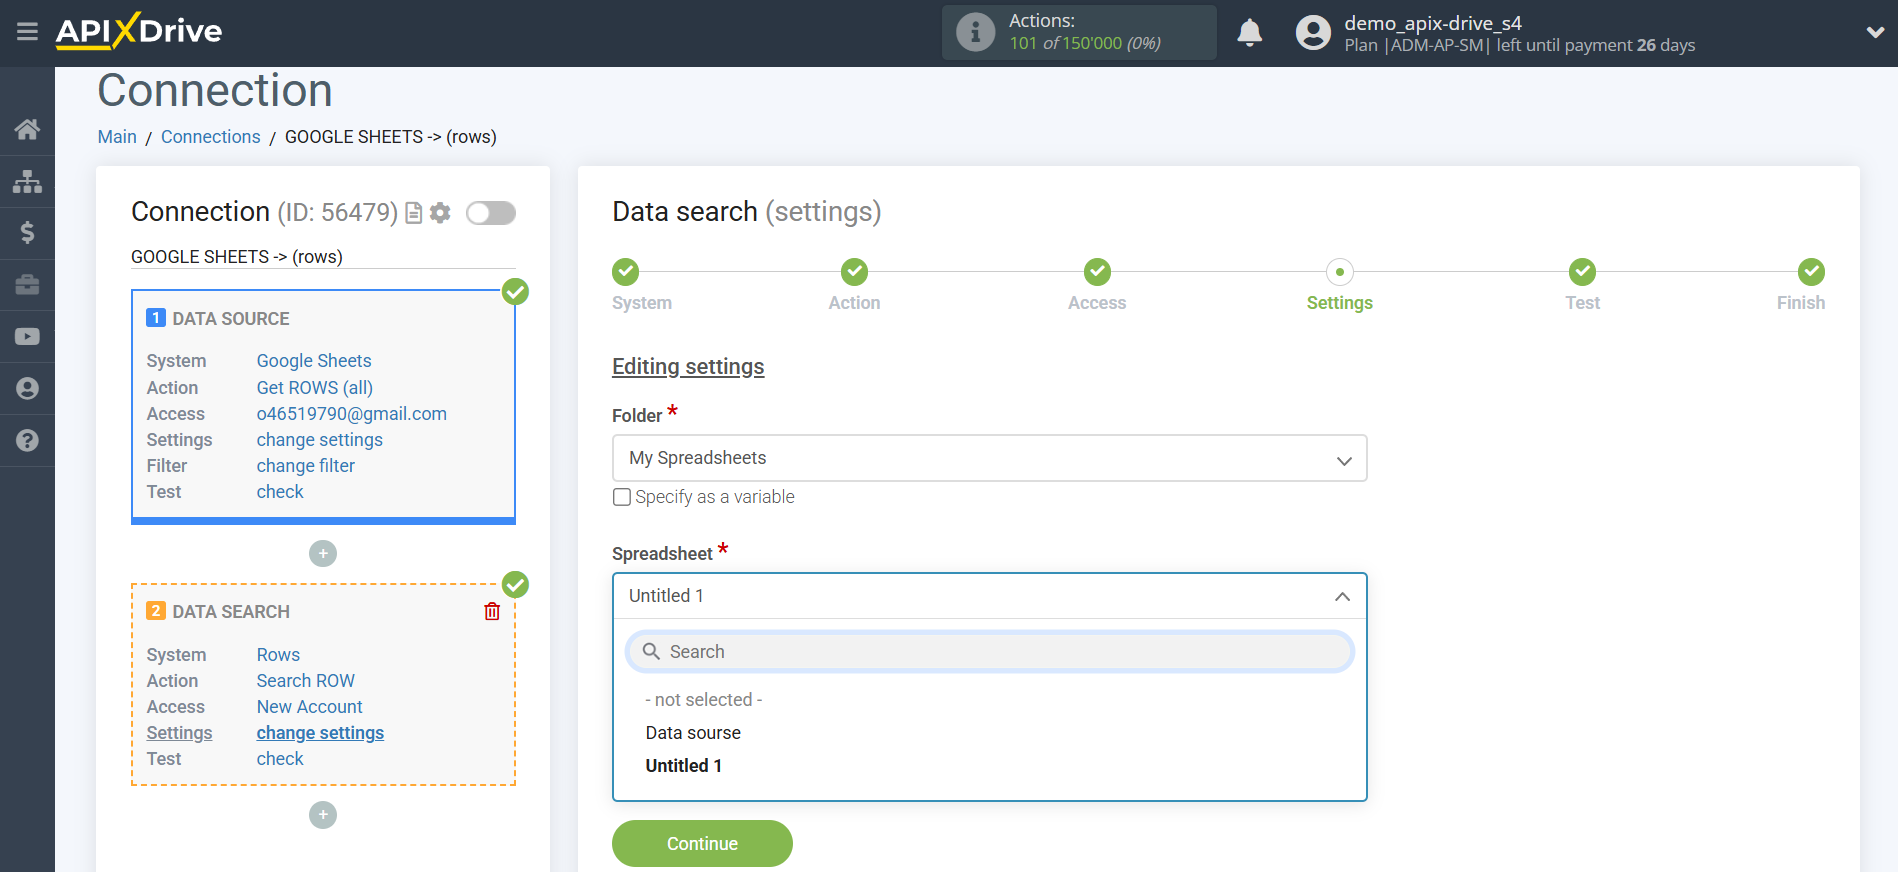The width and height of the screenshot is (1898, 872).
Task: Select the '- not selected -' option
Action: coord(704,700)
